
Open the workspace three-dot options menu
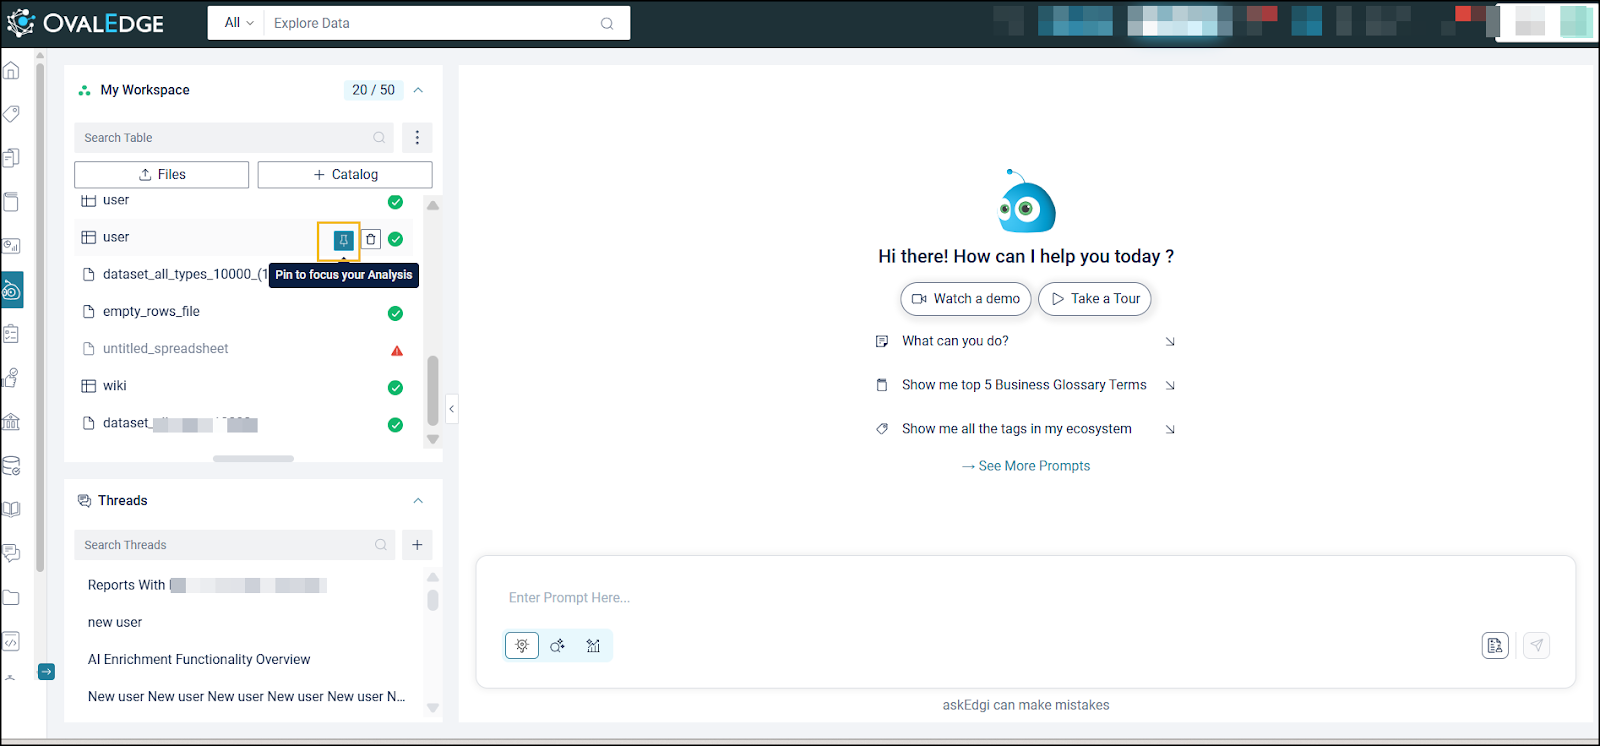click(x=417, y=138)
